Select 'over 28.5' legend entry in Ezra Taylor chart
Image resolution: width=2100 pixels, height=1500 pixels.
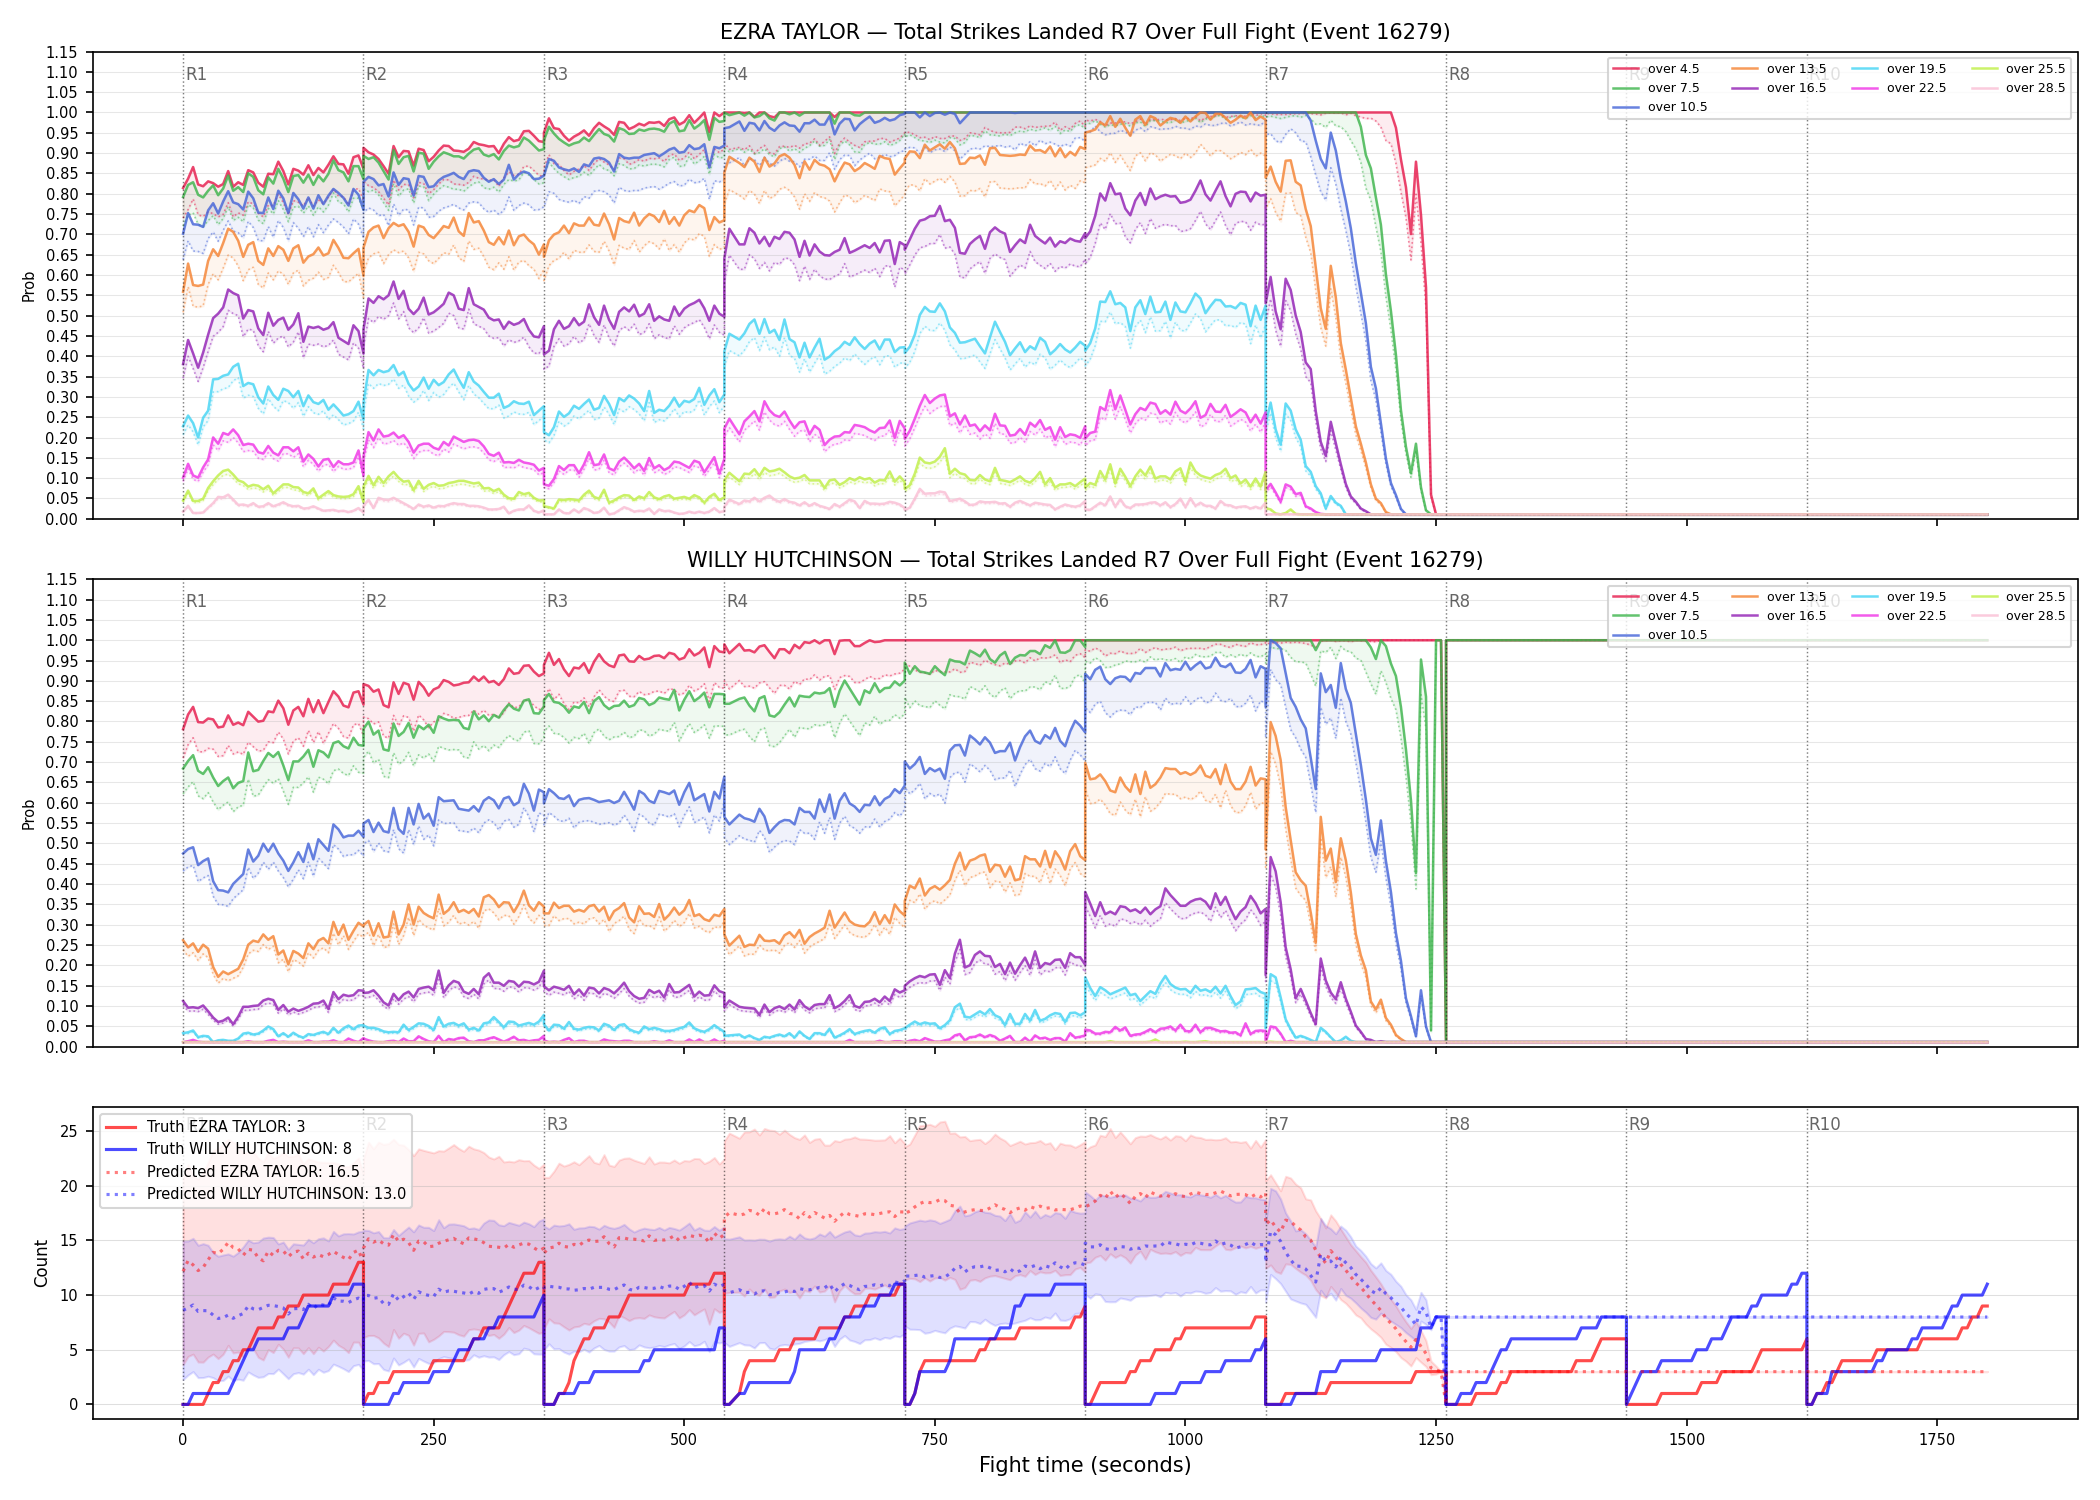[2018, 88]
